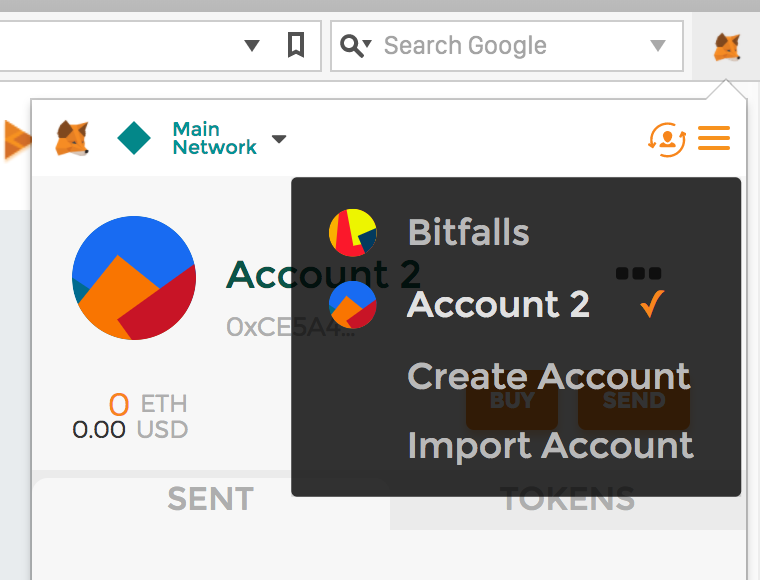This screenshot has height=580, width=760.
Task: Open the orange hamburger menu
Action: [x=714, y=138]
